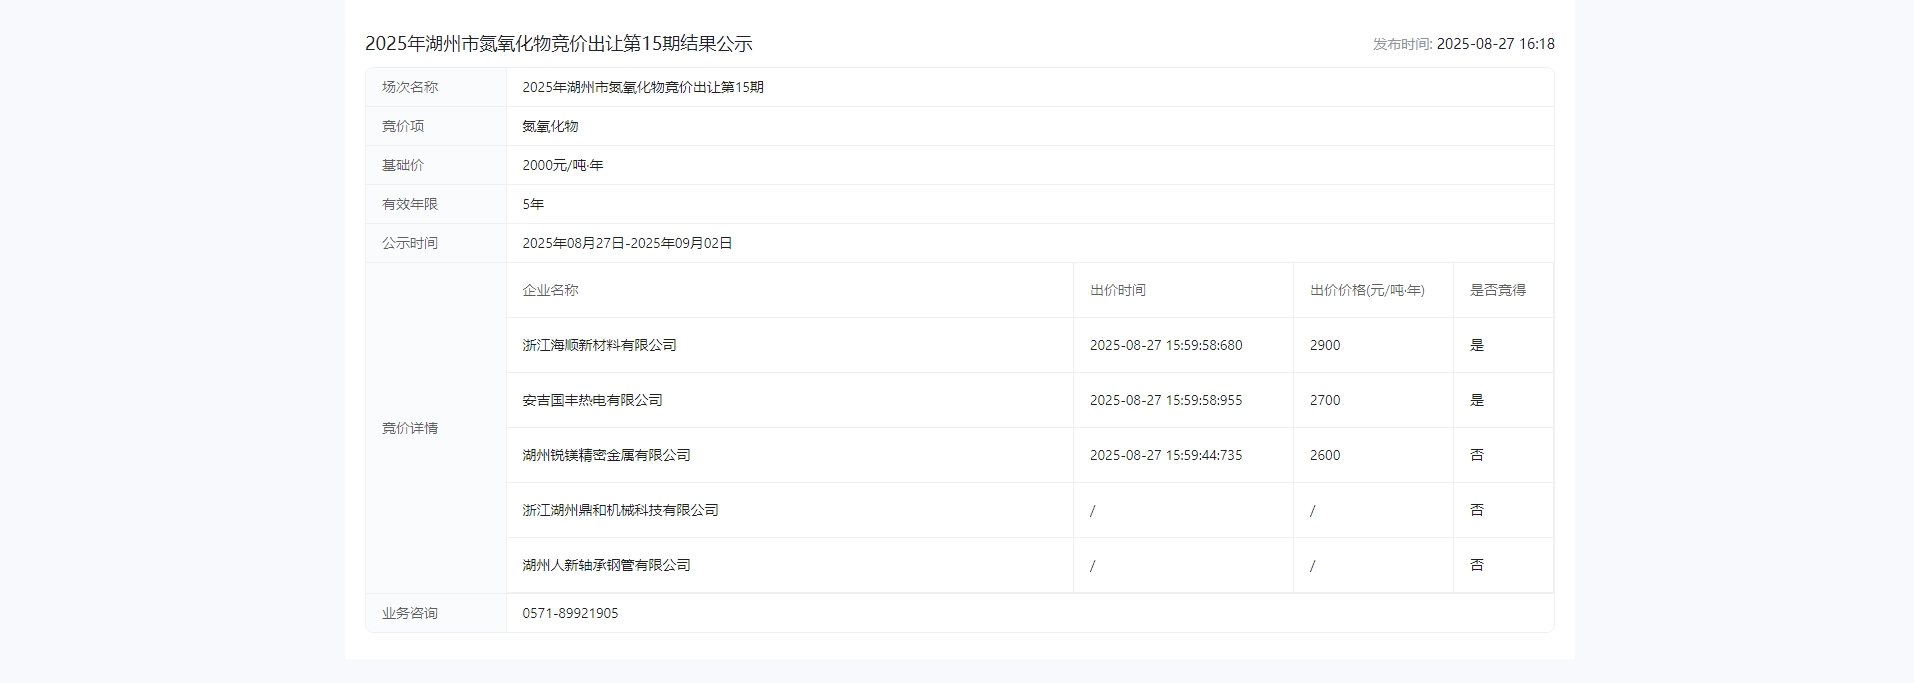Click the base price 2000元/吨·年
The width and height of the screenshot is (1914, 683).
(x=562, y=165)
